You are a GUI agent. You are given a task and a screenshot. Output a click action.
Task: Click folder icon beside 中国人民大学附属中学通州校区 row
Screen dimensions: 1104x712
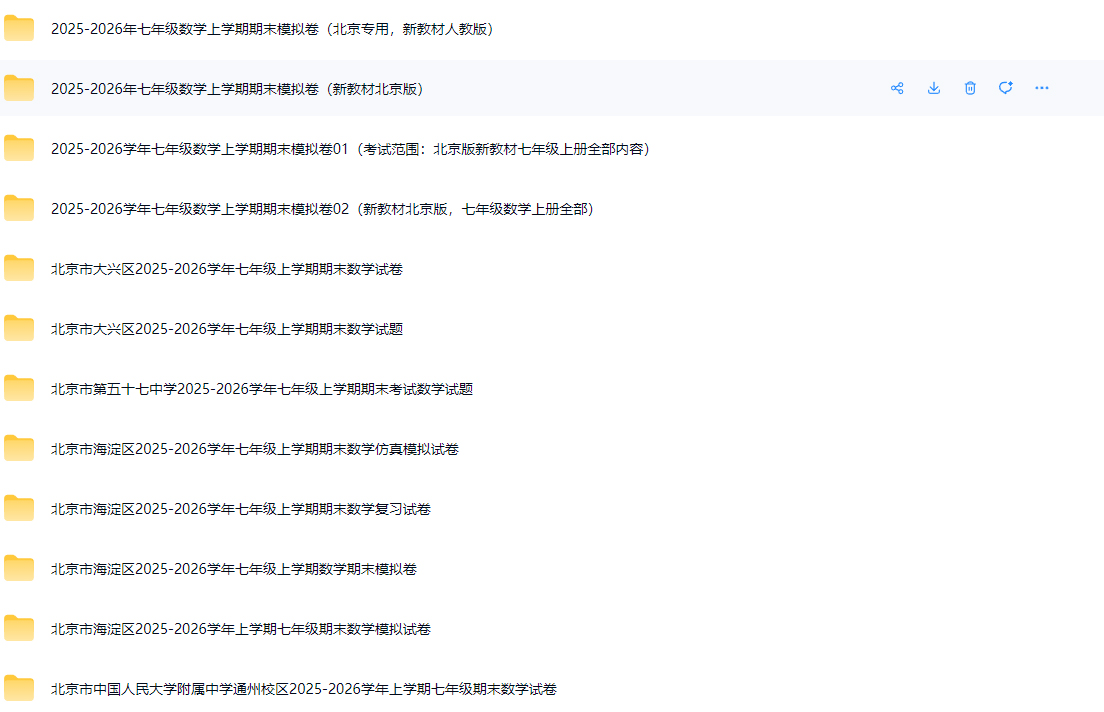coord(19,689)
